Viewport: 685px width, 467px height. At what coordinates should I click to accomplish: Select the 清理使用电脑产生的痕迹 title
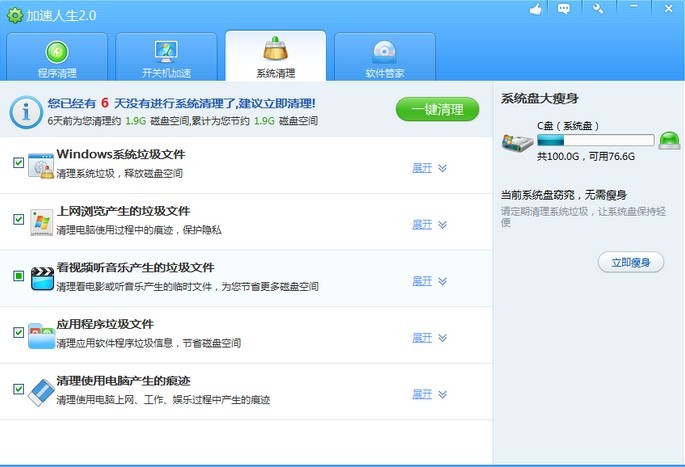pyautogui.click(x=123, y=381)
